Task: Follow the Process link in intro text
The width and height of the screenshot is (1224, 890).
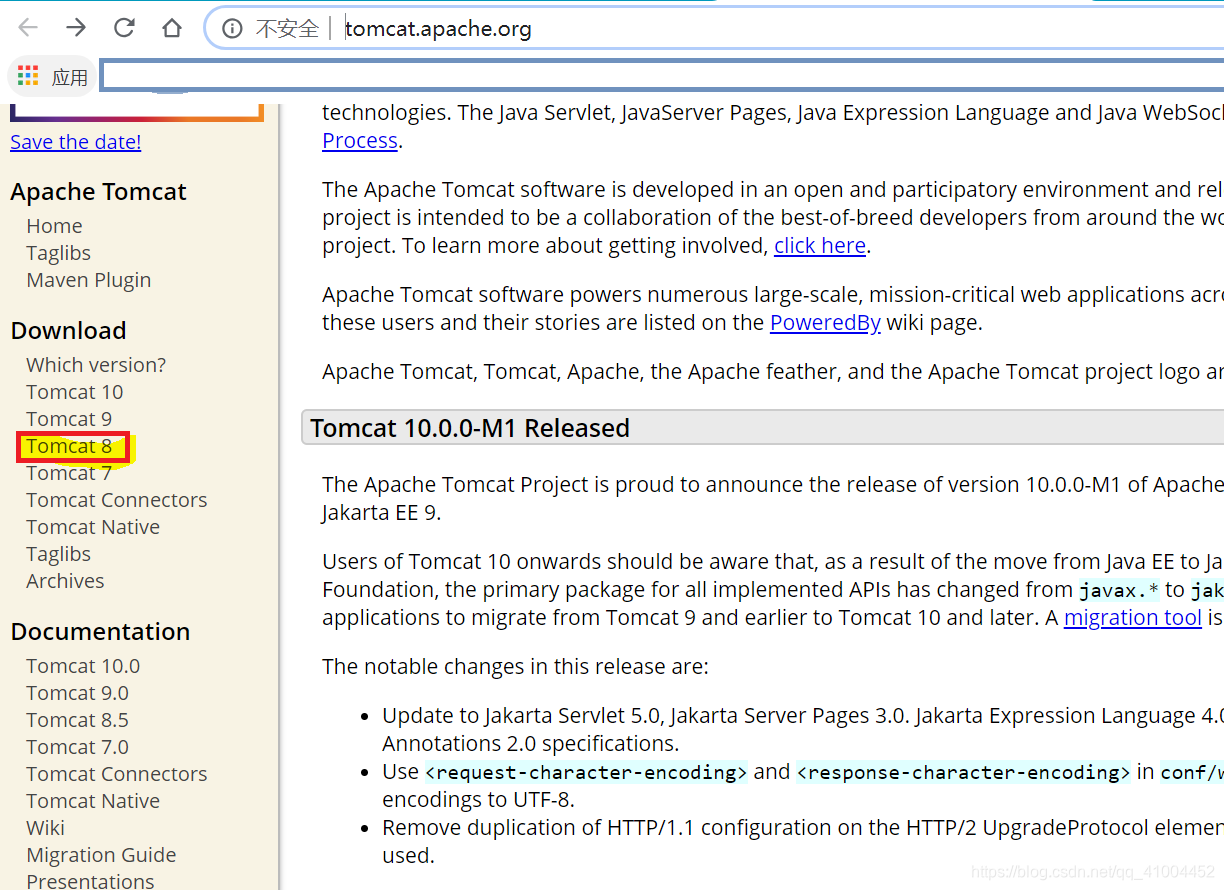Action: [360, 141]
